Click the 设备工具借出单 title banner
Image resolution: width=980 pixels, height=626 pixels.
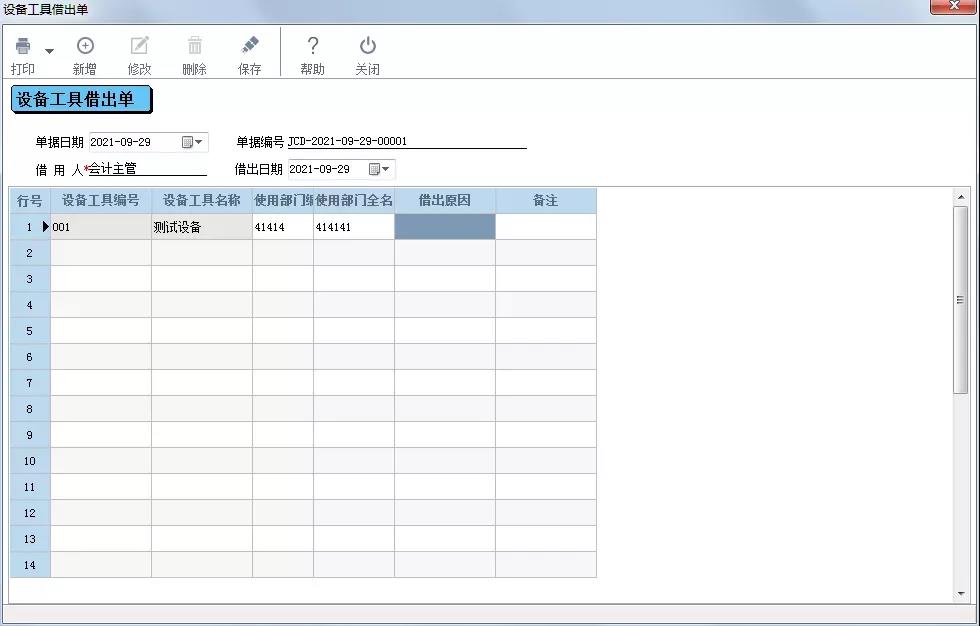(81, 100)
